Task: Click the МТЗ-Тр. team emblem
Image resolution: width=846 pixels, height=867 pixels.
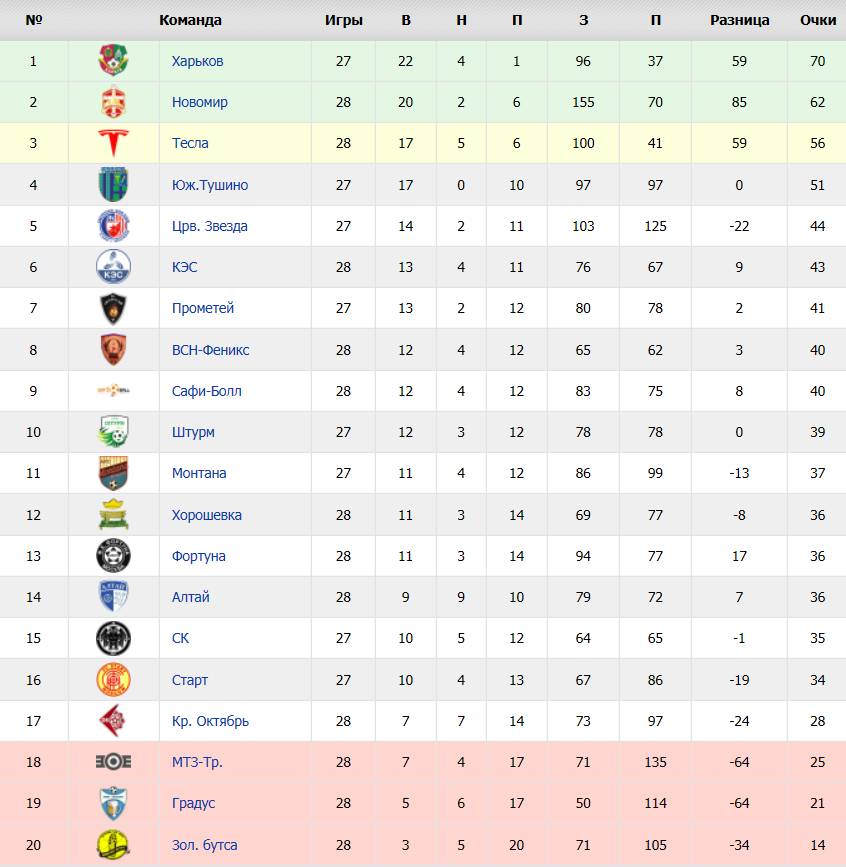Action: tap(113, 762)
